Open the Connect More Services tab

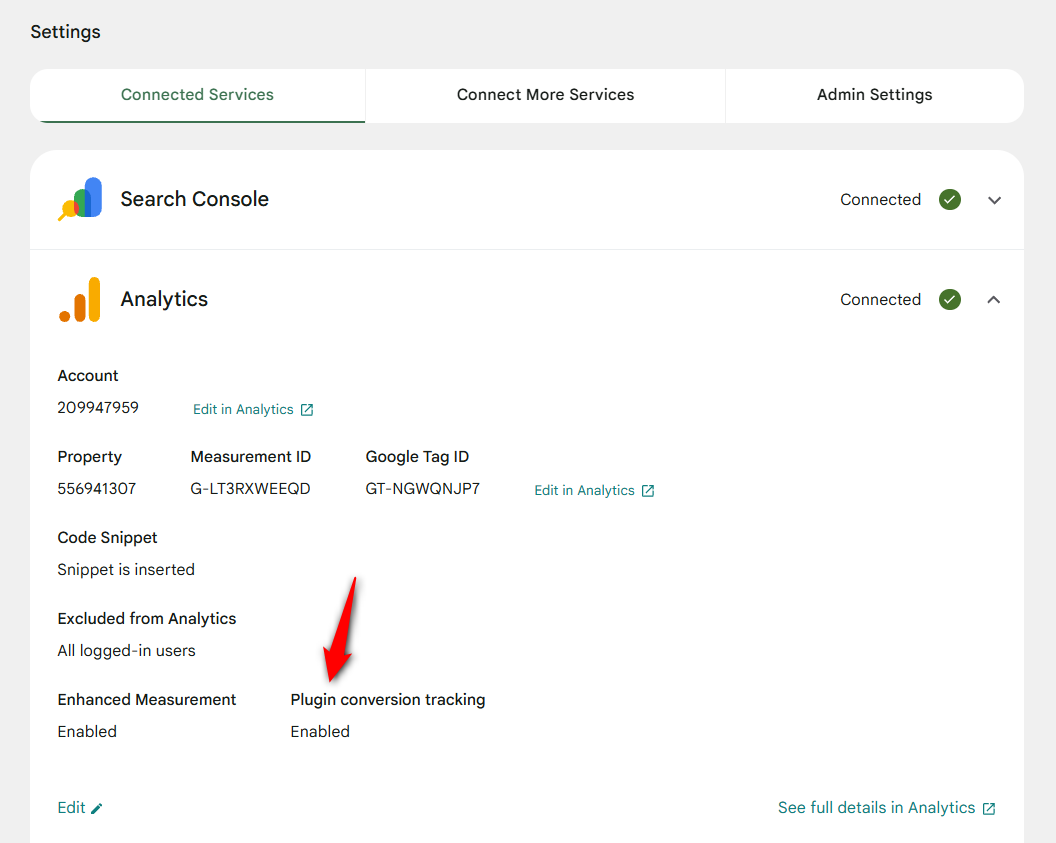click(x=546, y=95)
